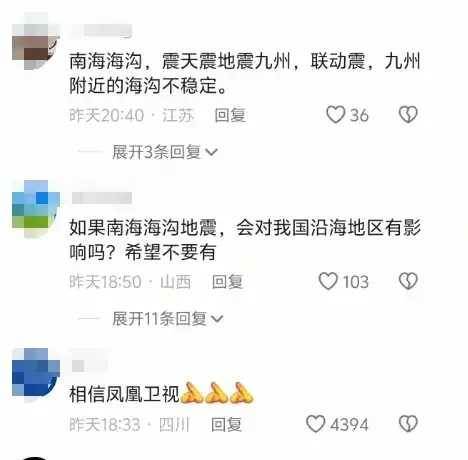Dislike the Jiangsu comment via broken heart
This screenshot has width=468, height=460.
point(408,115)
